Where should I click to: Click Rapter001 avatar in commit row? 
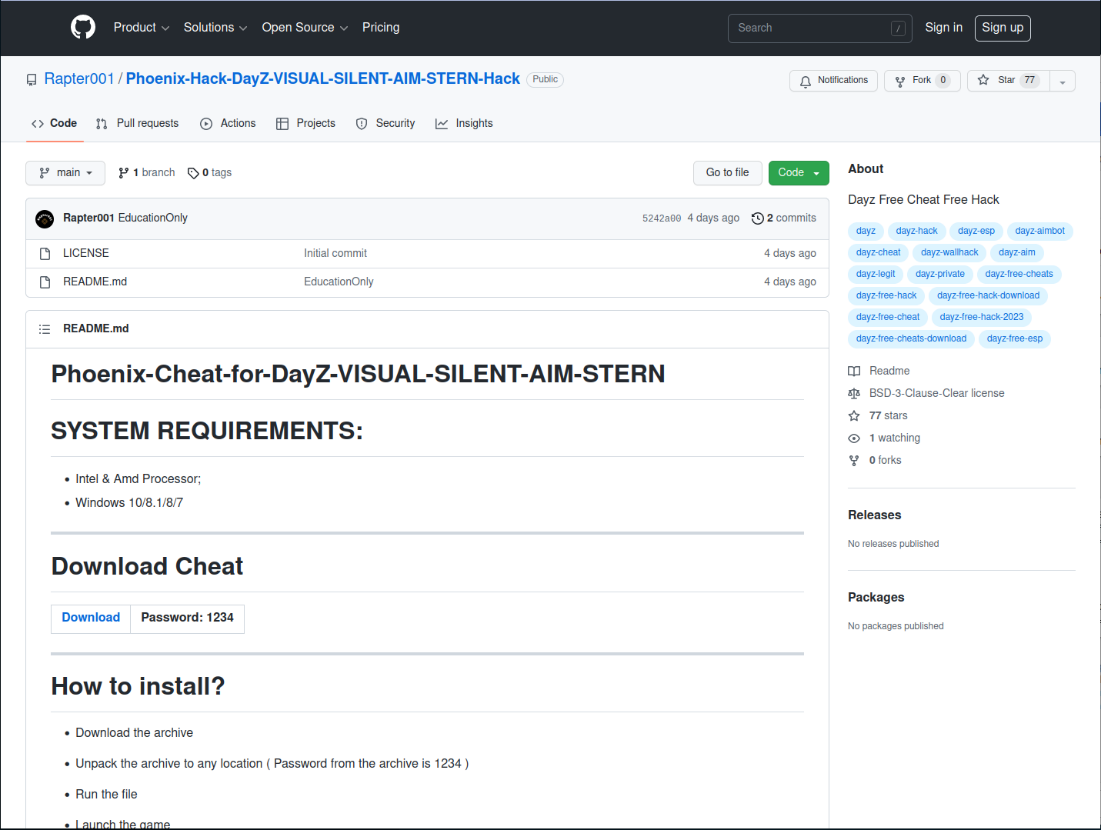tap(44, 219)
